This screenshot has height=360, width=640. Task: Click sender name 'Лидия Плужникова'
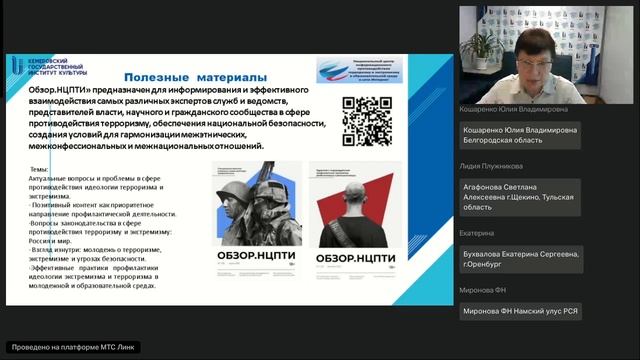tap(491, 166)
